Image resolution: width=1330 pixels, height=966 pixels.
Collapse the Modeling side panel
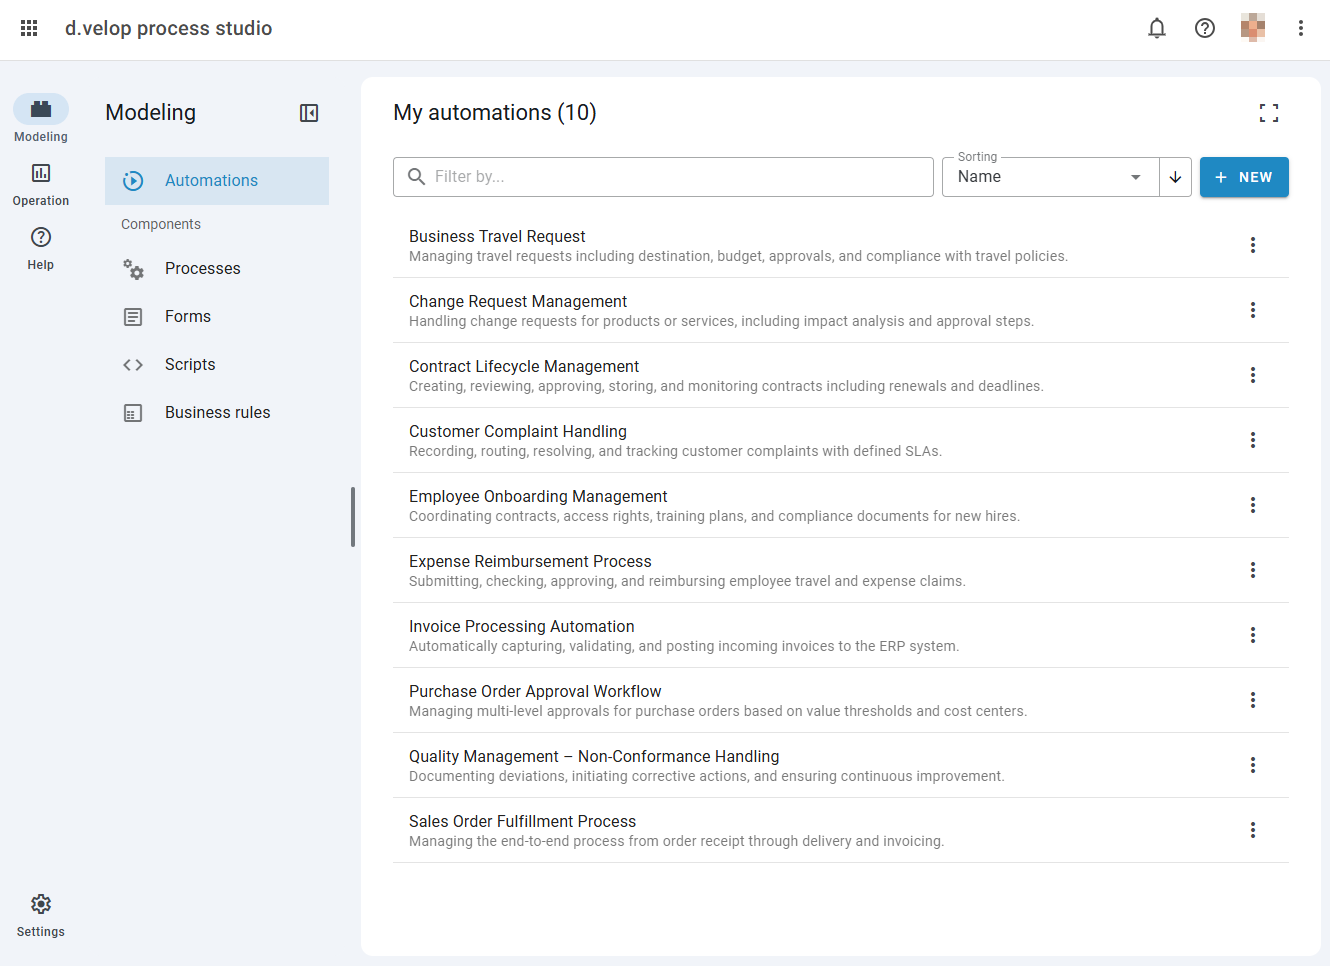(309, 113)
